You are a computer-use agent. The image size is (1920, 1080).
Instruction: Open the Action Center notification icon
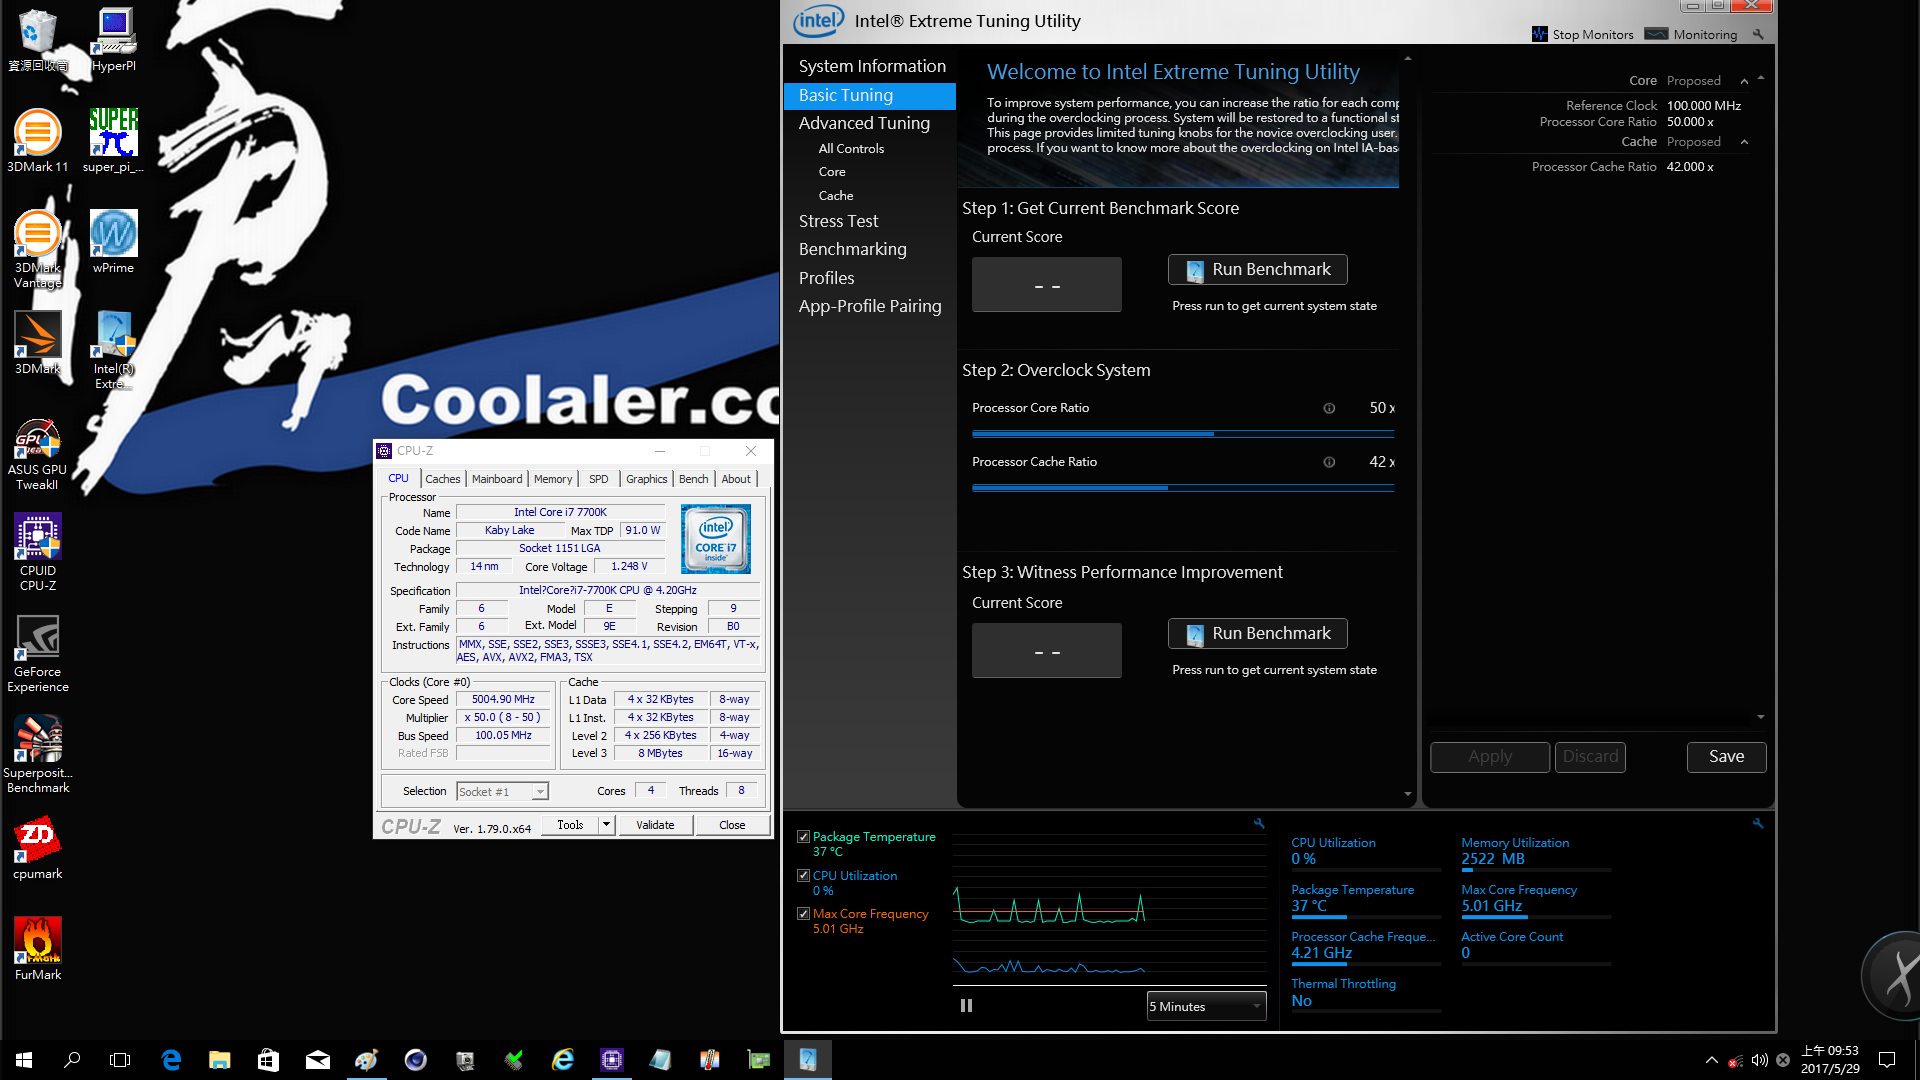[x=1887, y=1060]
